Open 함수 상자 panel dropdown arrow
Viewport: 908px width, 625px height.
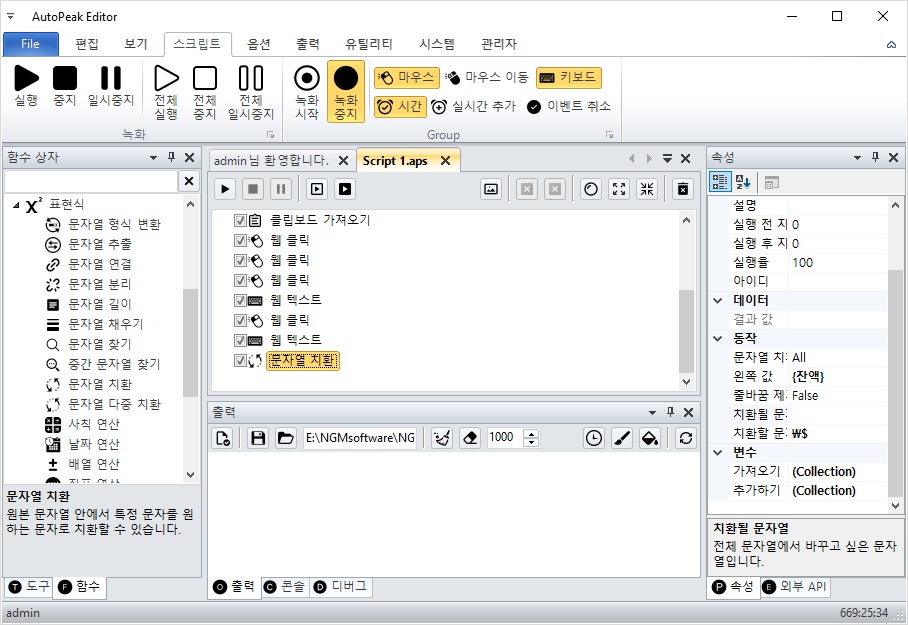pyautogui.click(x=153, y=158)
